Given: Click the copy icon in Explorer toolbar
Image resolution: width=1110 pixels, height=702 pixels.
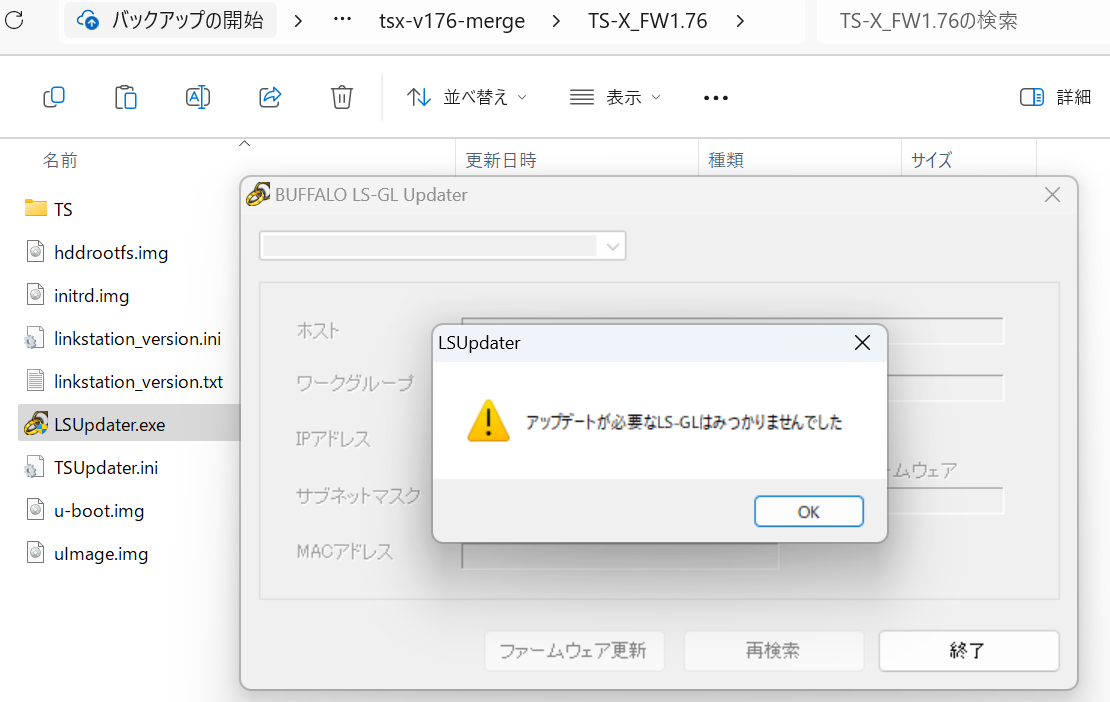Looking at the screenshot, I should click(55, 97).
